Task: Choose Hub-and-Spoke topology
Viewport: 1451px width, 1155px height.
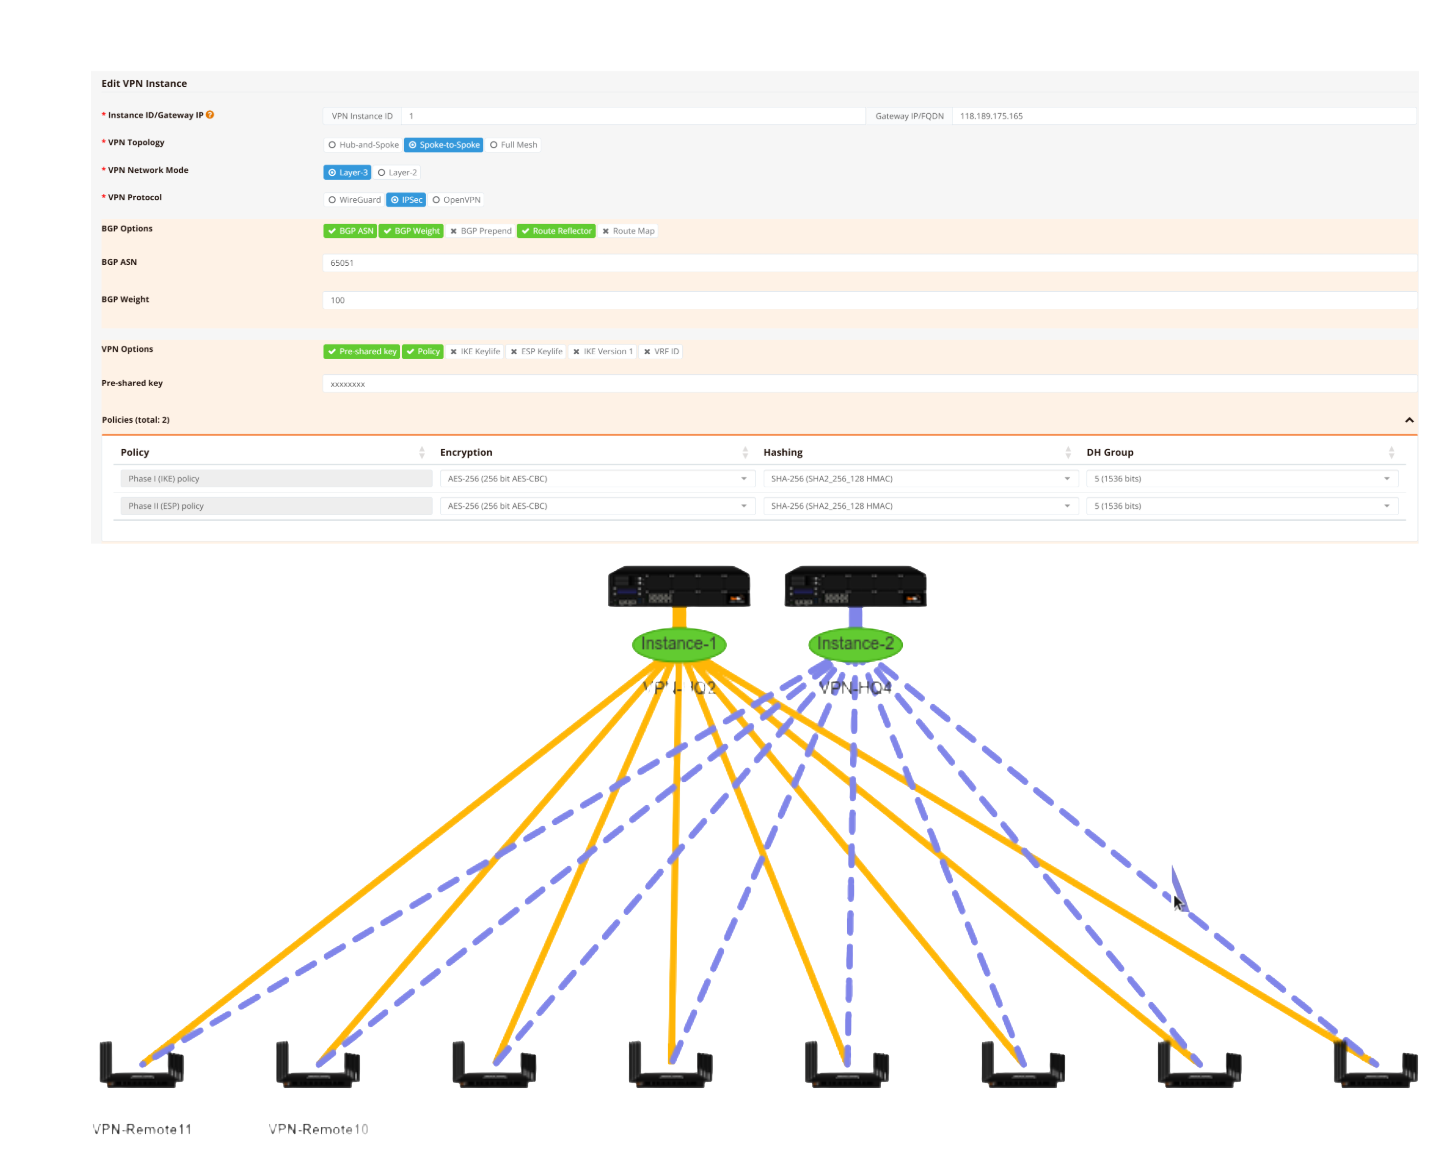Action: coord(363,145)
